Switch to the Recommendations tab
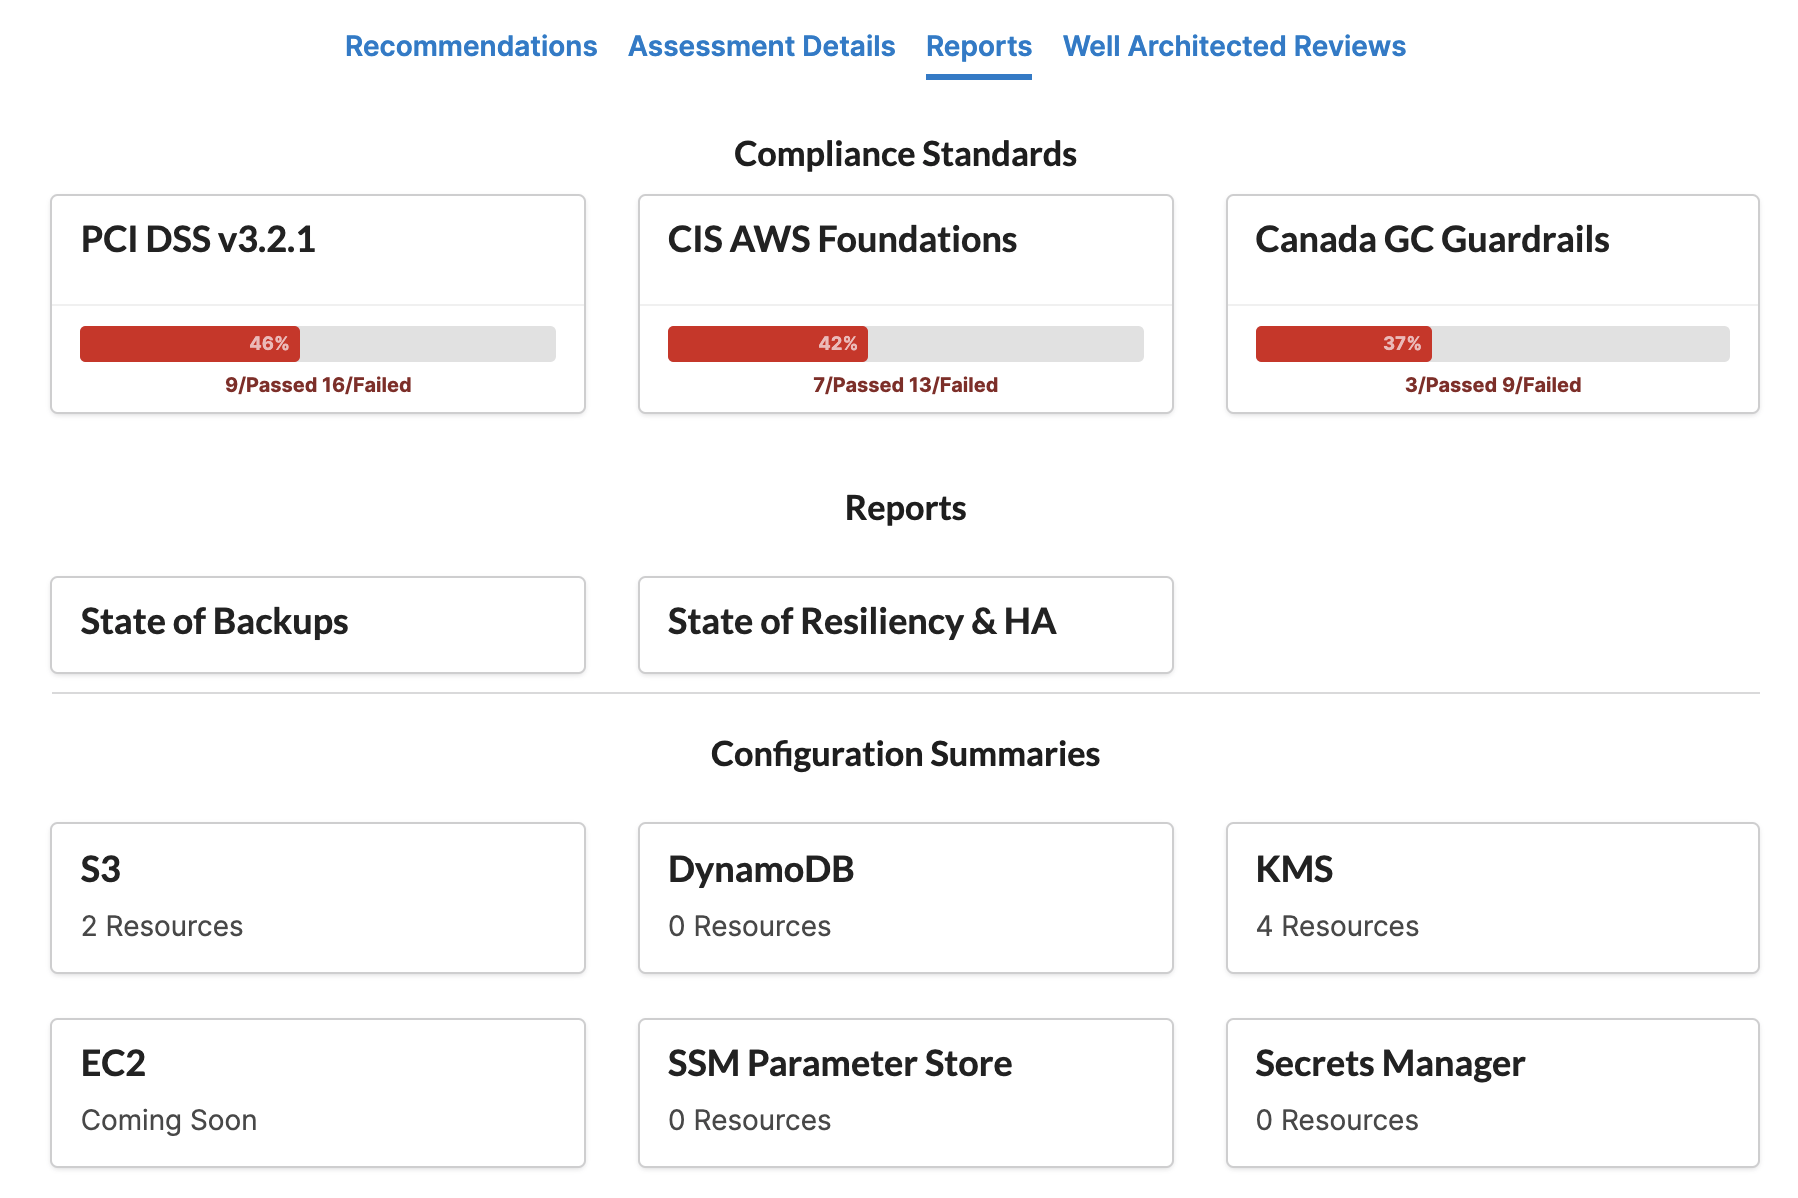The height and width of the screenshot is (1198, 1798). pos(470,46)
